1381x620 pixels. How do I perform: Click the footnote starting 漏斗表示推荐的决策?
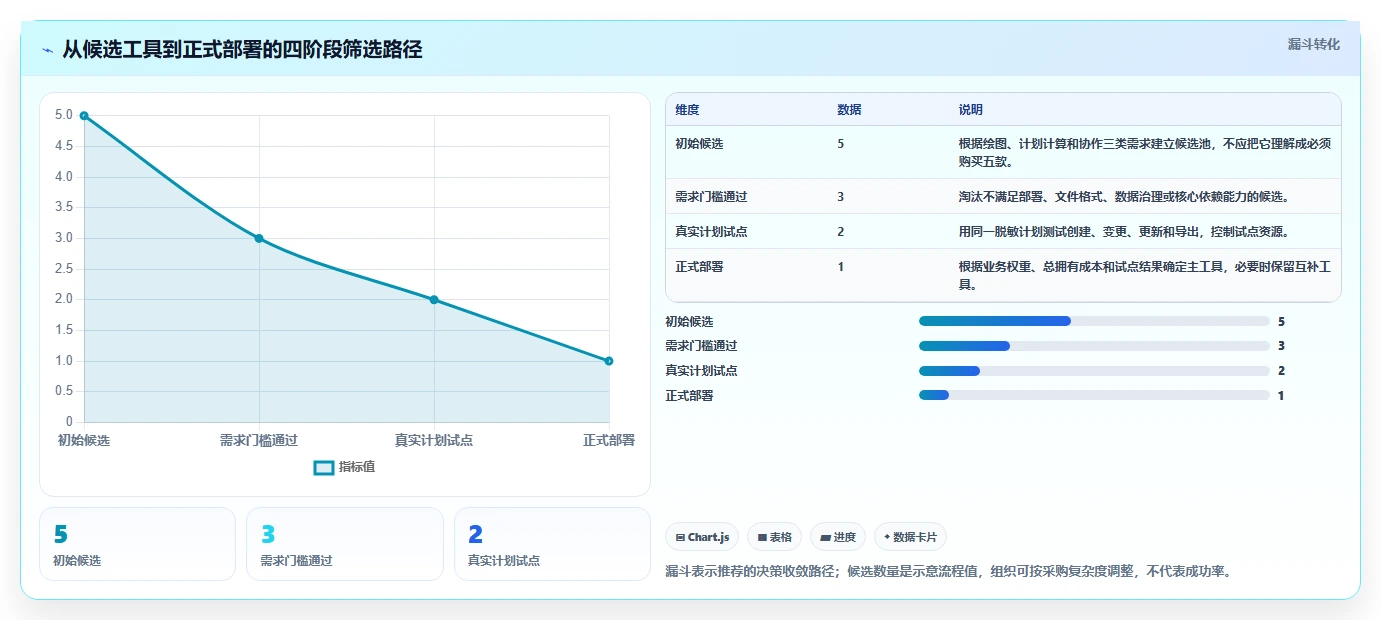(949, 572)
